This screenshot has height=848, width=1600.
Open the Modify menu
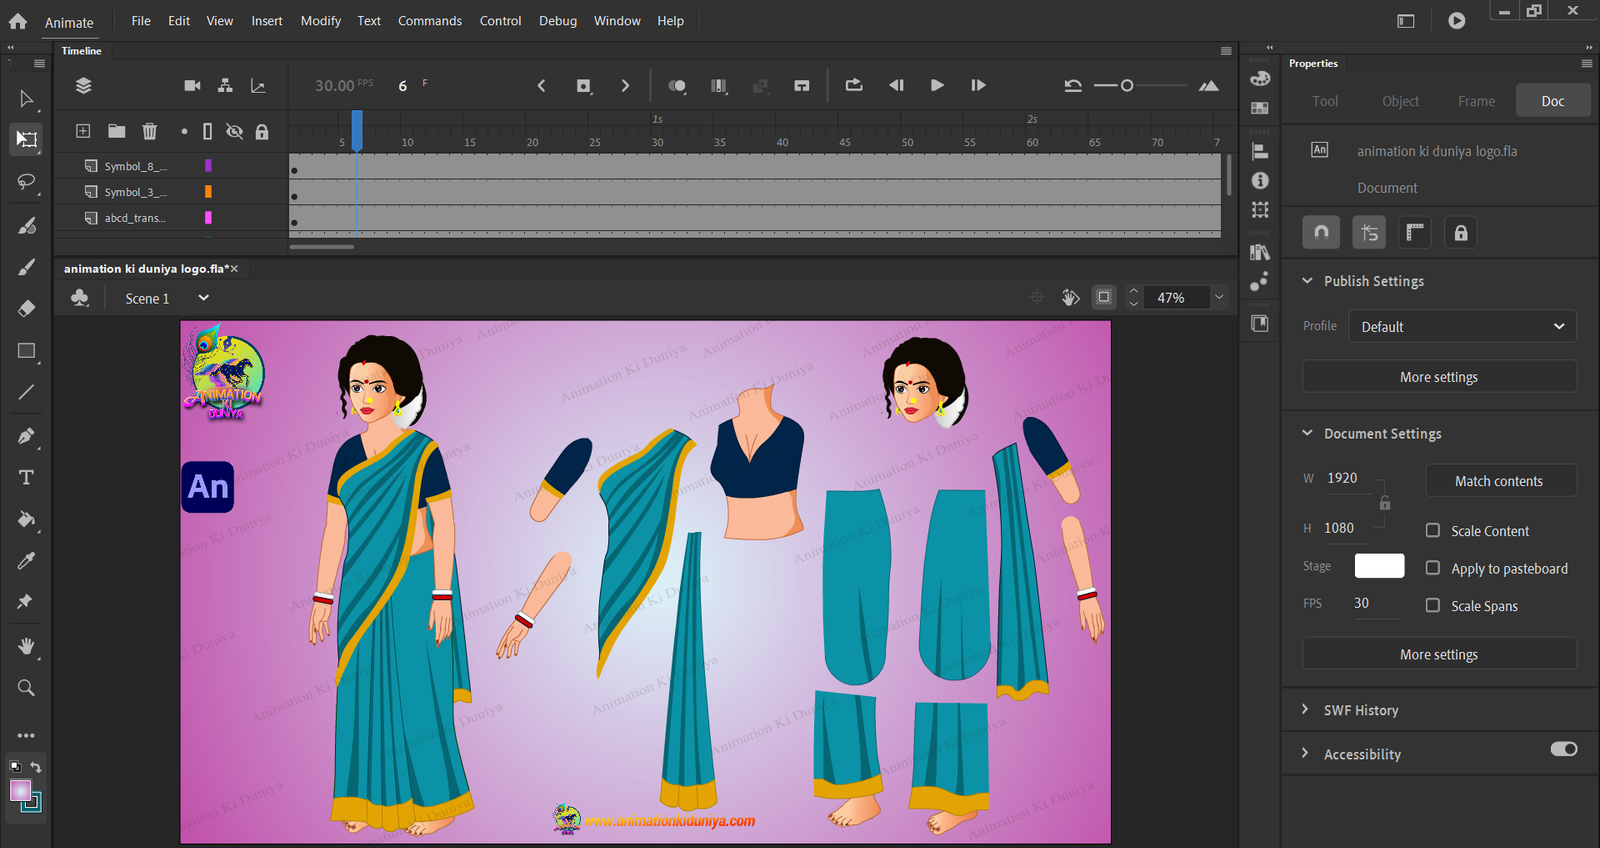(x=320, y=21)
